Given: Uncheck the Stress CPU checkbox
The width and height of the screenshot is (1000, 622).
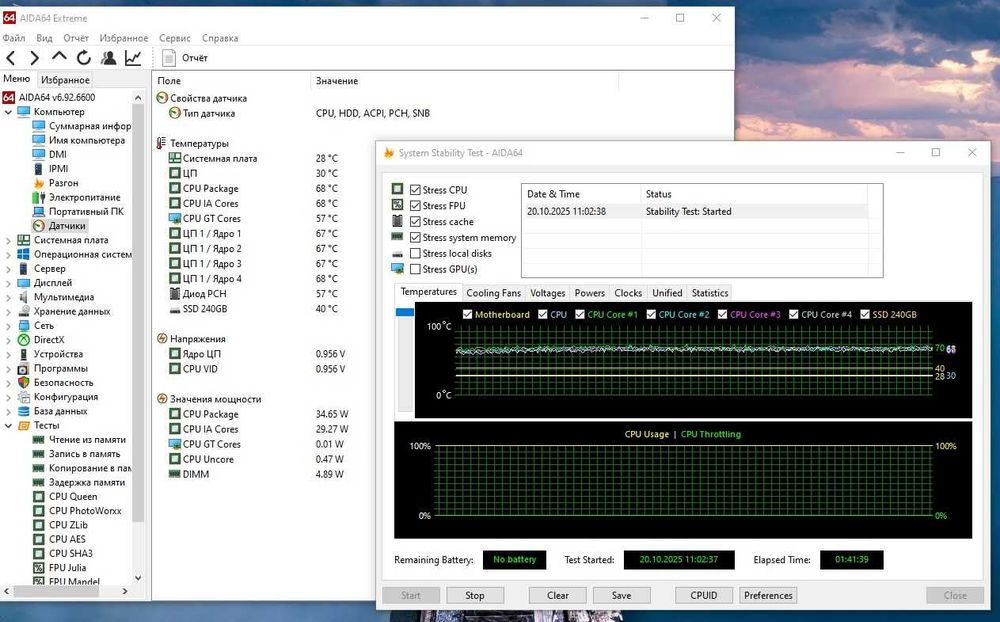Looking at the screenshot, I should (x=415, y=190).
